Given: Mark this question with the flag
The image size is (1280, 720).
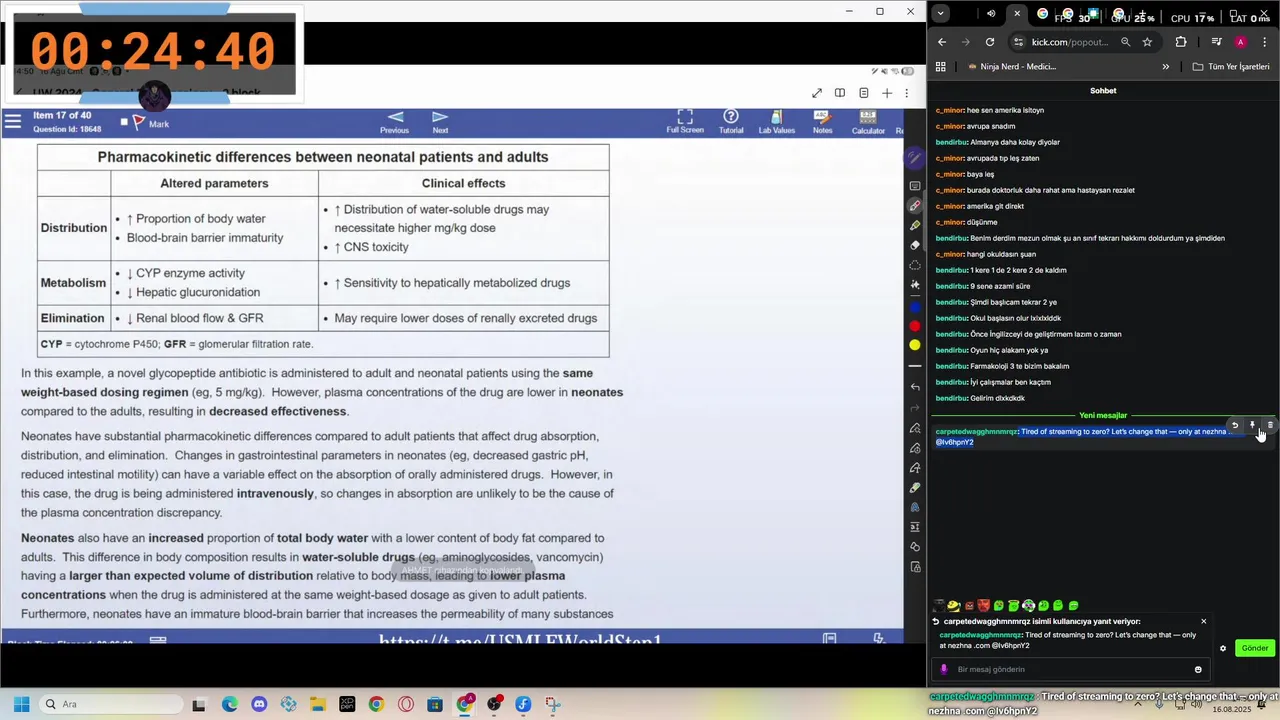Looking at the screenshot, I should click(139, 122).
